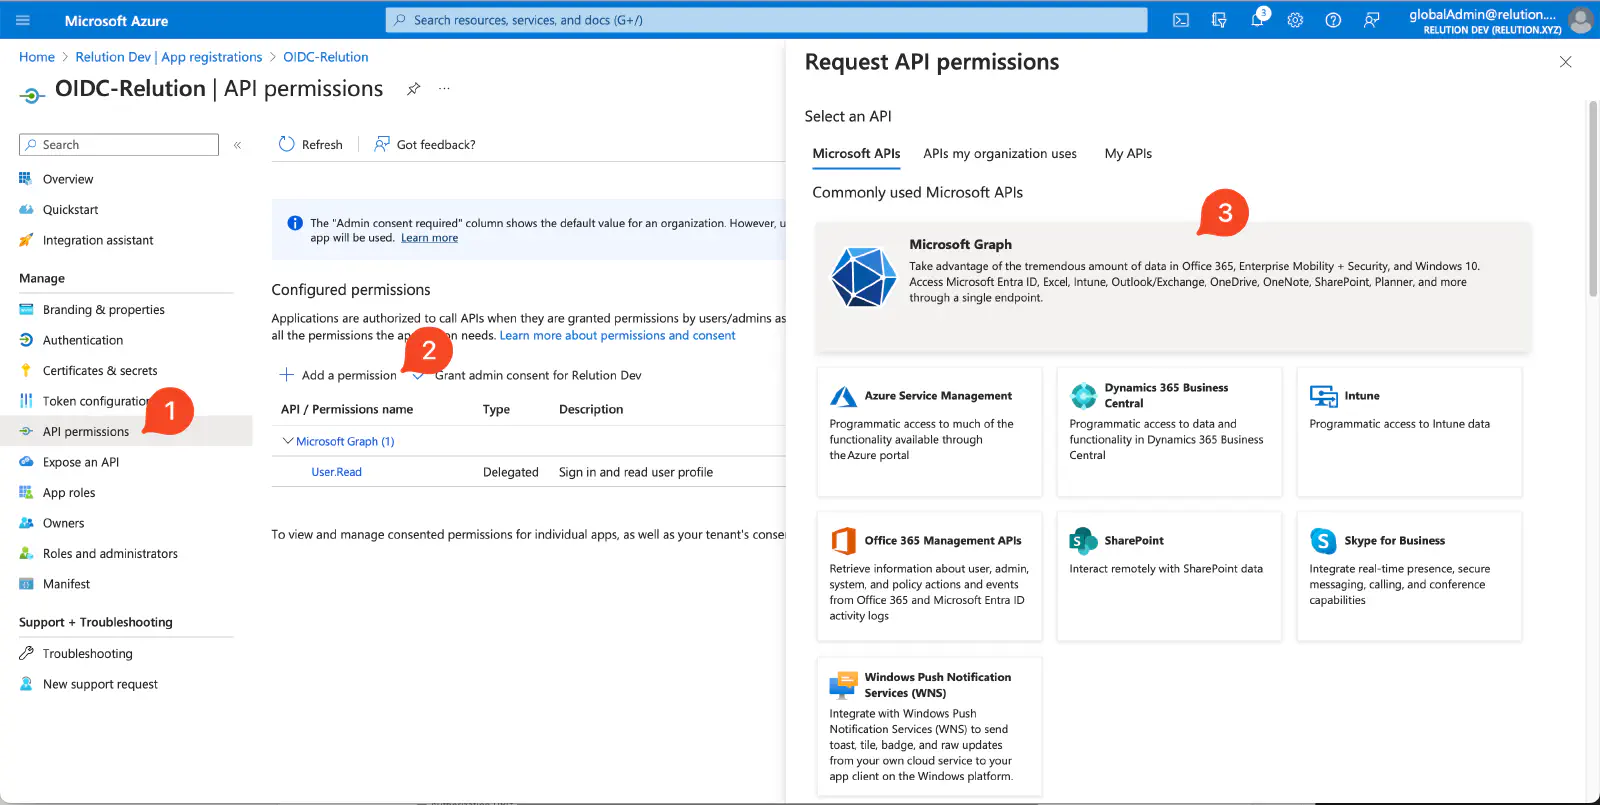Close the Request API permissions panel
Image resolution: width=1600 pixels, height=805 pixels.
tap(1565, 62)
